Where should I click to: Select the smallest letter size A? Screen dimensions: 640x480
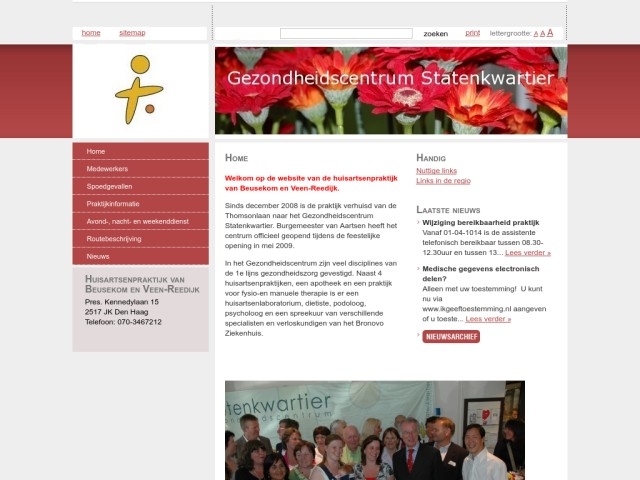[536, 34]
